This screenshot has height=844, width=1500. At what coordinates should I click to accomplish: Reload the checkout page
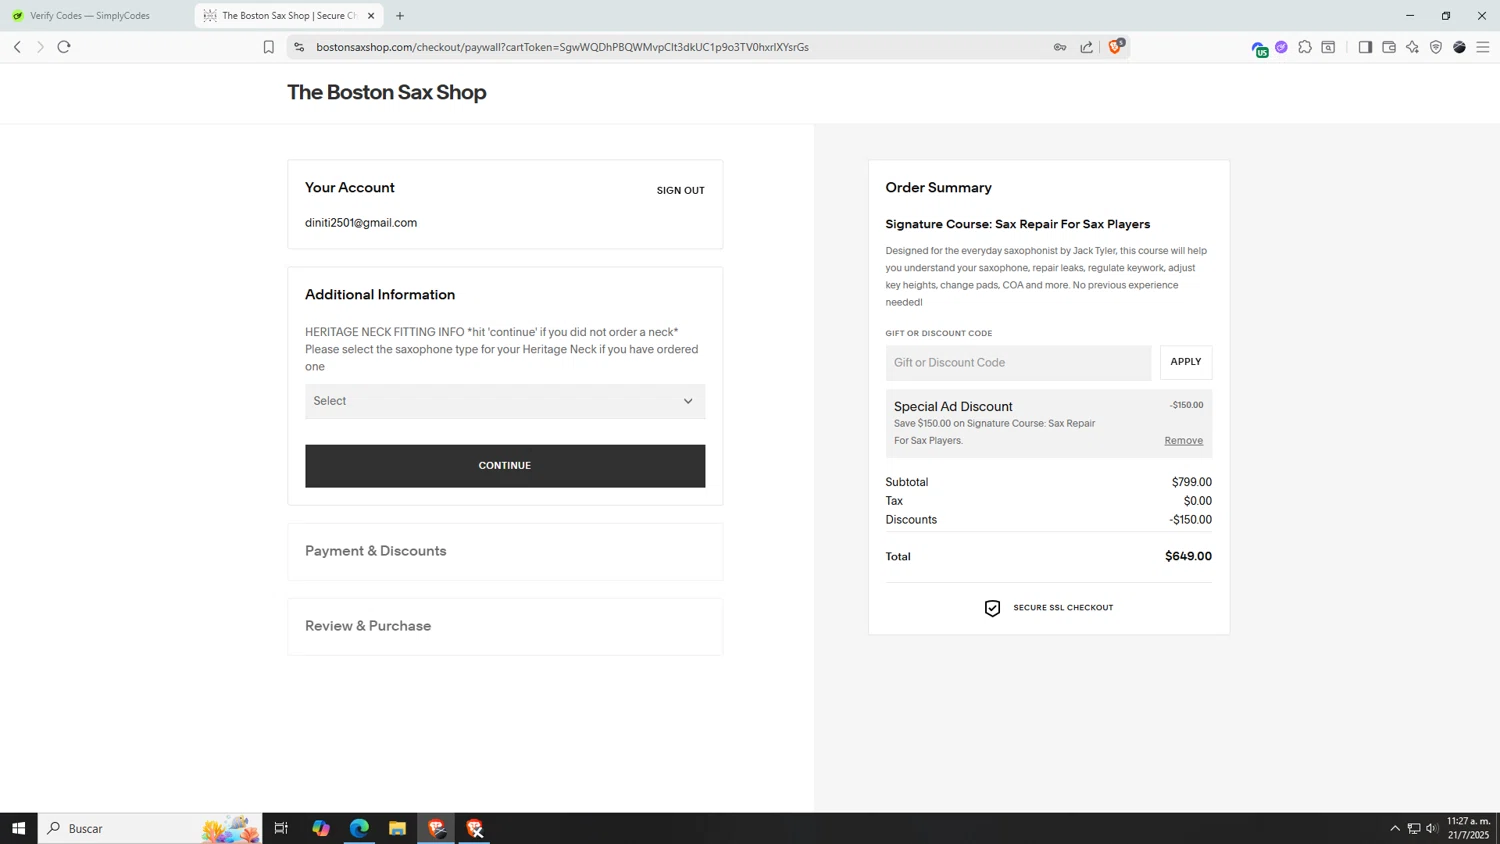pyautogui.click(x=64, y=47)
